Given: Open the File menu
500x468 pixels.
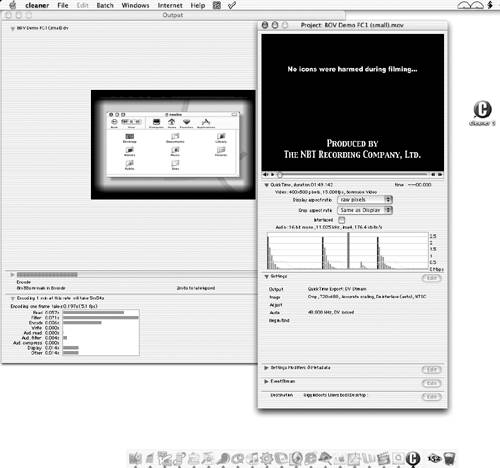Looking at the screenshot, I should 63,5.
